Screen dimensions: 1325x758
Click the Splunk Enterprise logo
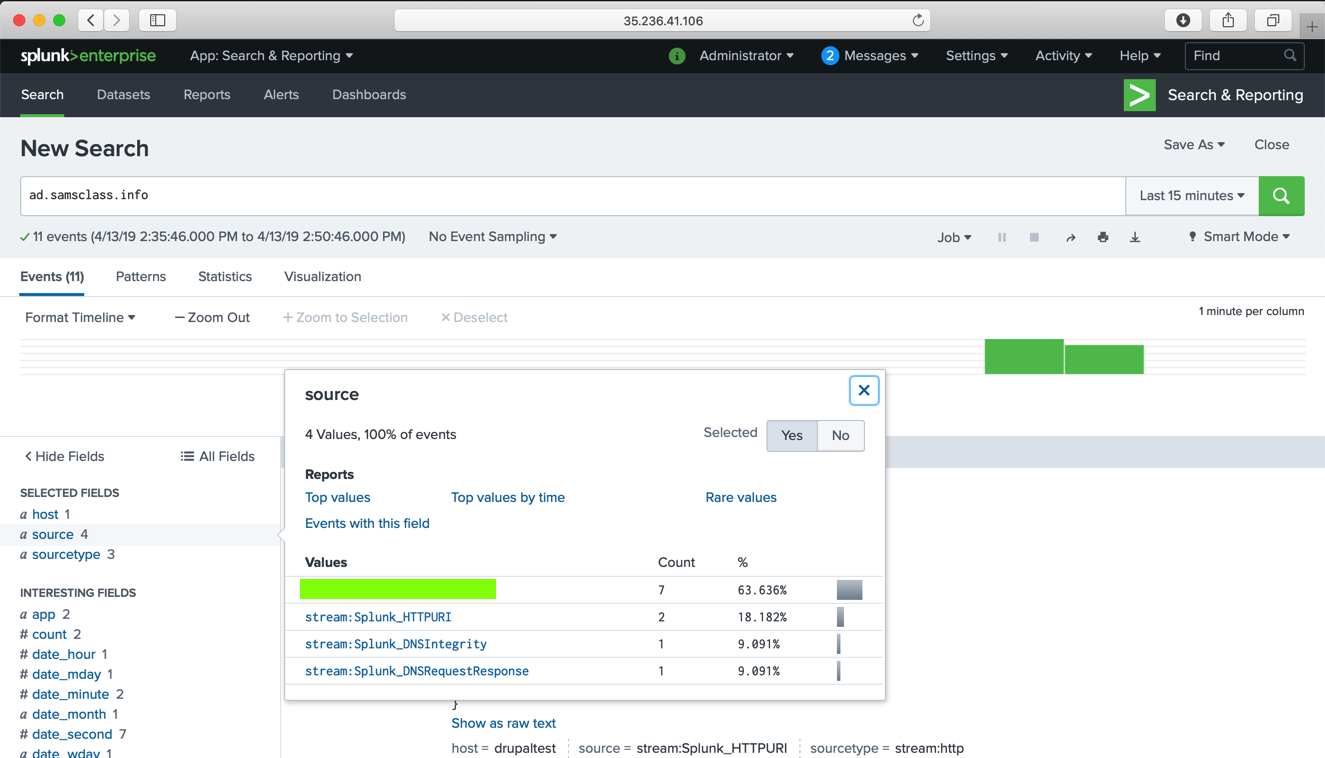(88, 56)
